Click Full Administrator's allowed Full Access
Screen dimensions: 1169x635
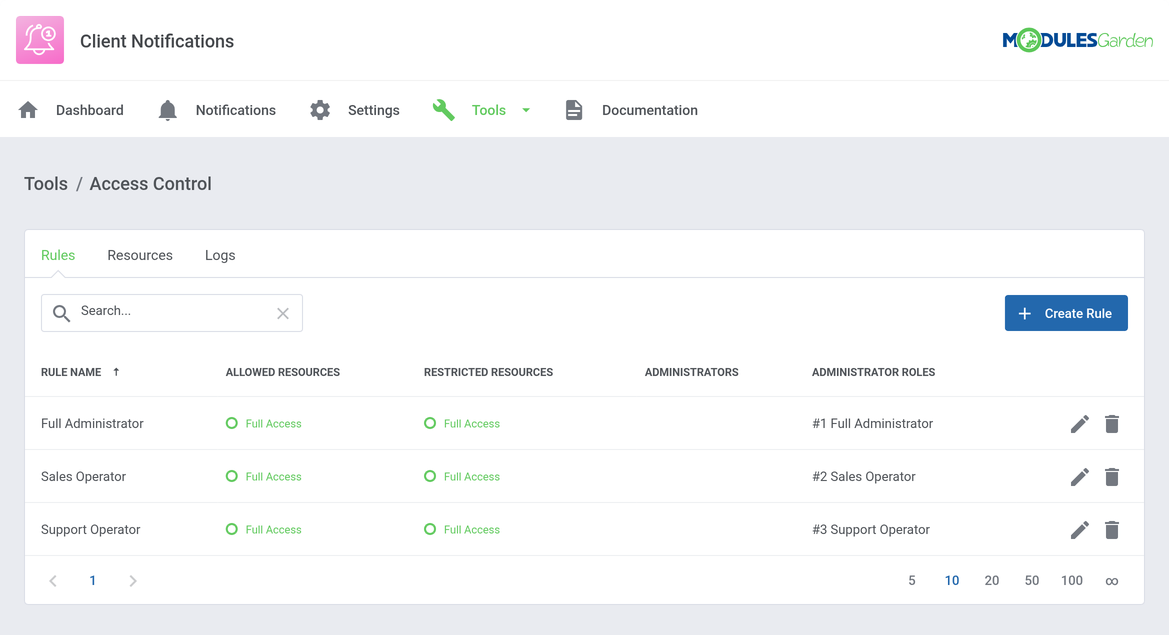click(264, 423)
